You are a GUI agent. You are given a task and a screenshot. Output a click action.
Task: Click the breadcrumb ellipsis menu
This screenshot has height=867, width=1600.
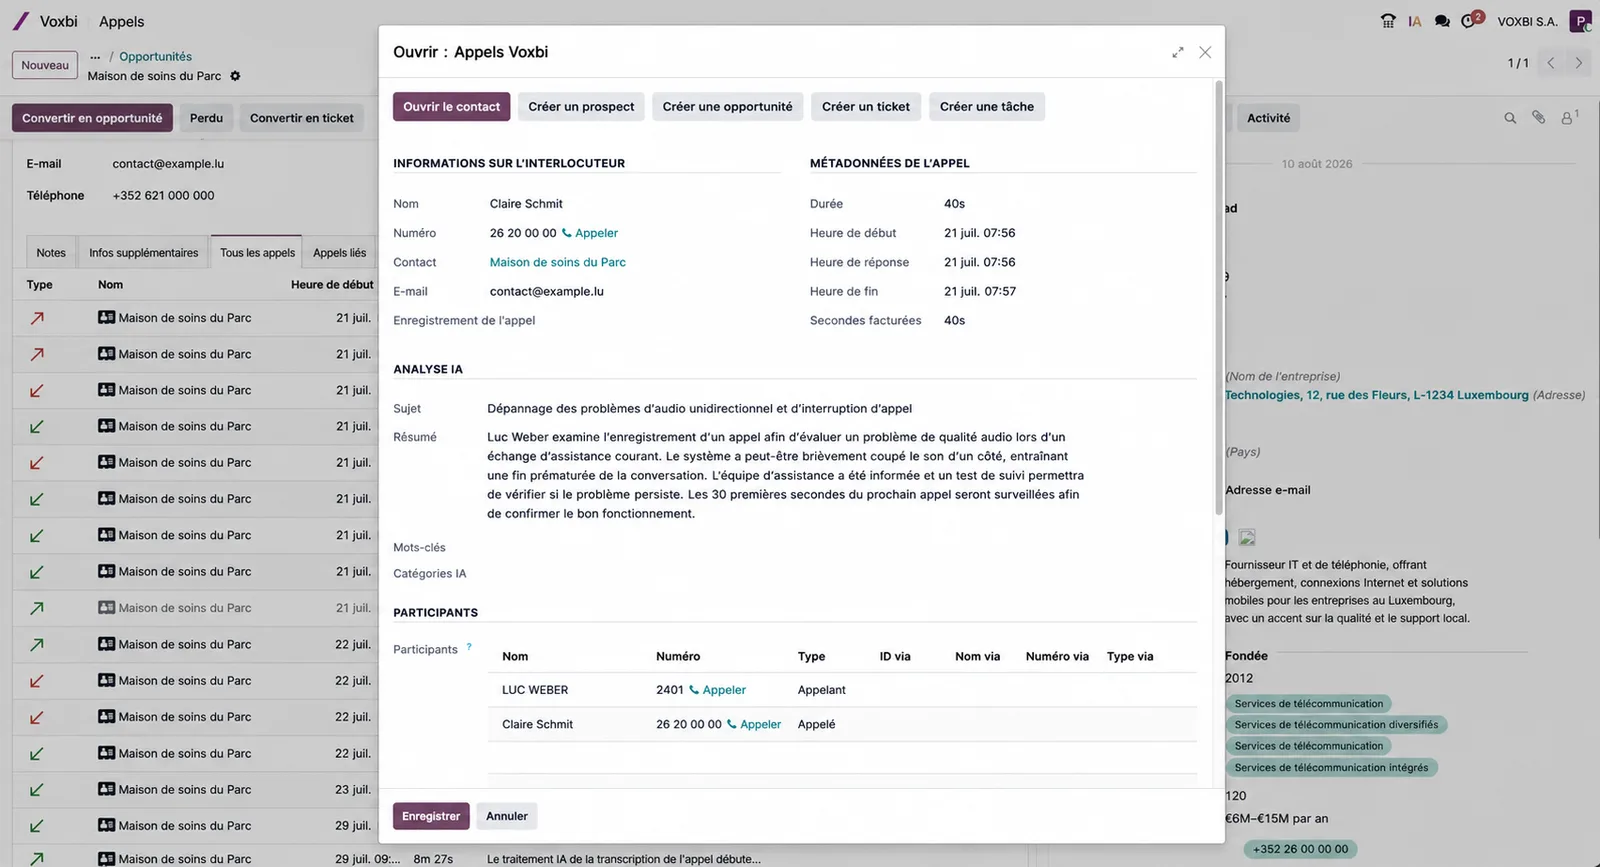point(95,57)
